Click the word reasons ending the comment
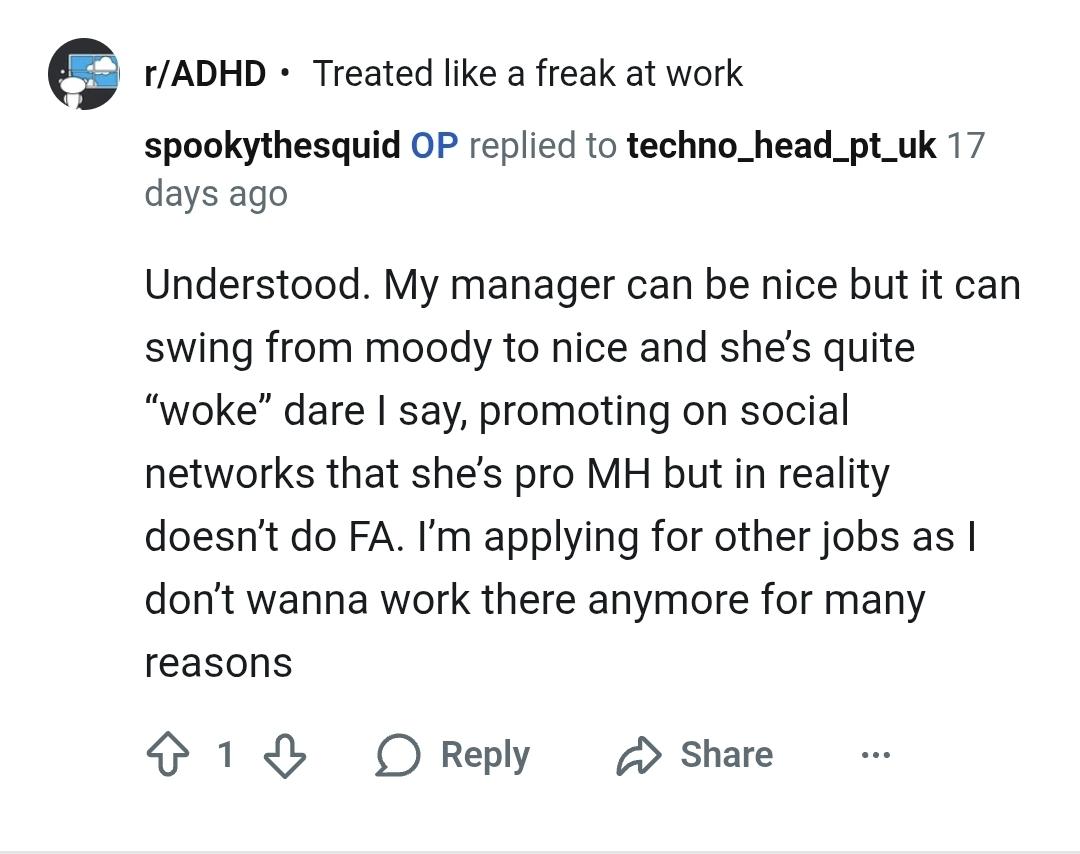The image size is (1080, 854). point(218,663)
